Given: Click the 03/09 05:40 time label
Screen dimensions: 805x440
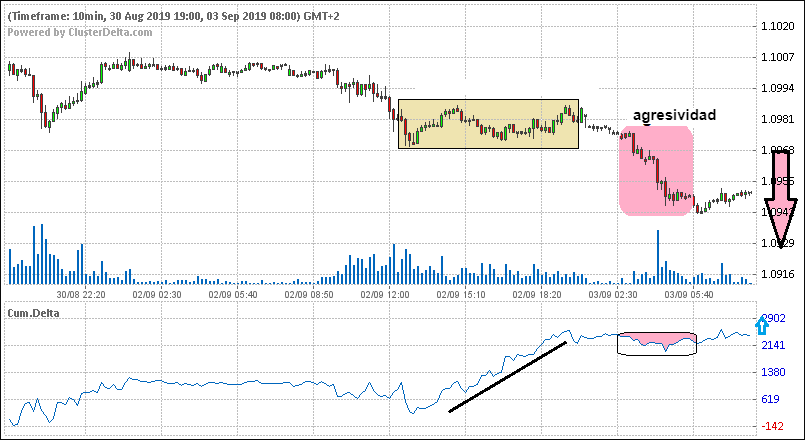Looking at the screenshot, I should pyautogui.click(x=688, y=295).
